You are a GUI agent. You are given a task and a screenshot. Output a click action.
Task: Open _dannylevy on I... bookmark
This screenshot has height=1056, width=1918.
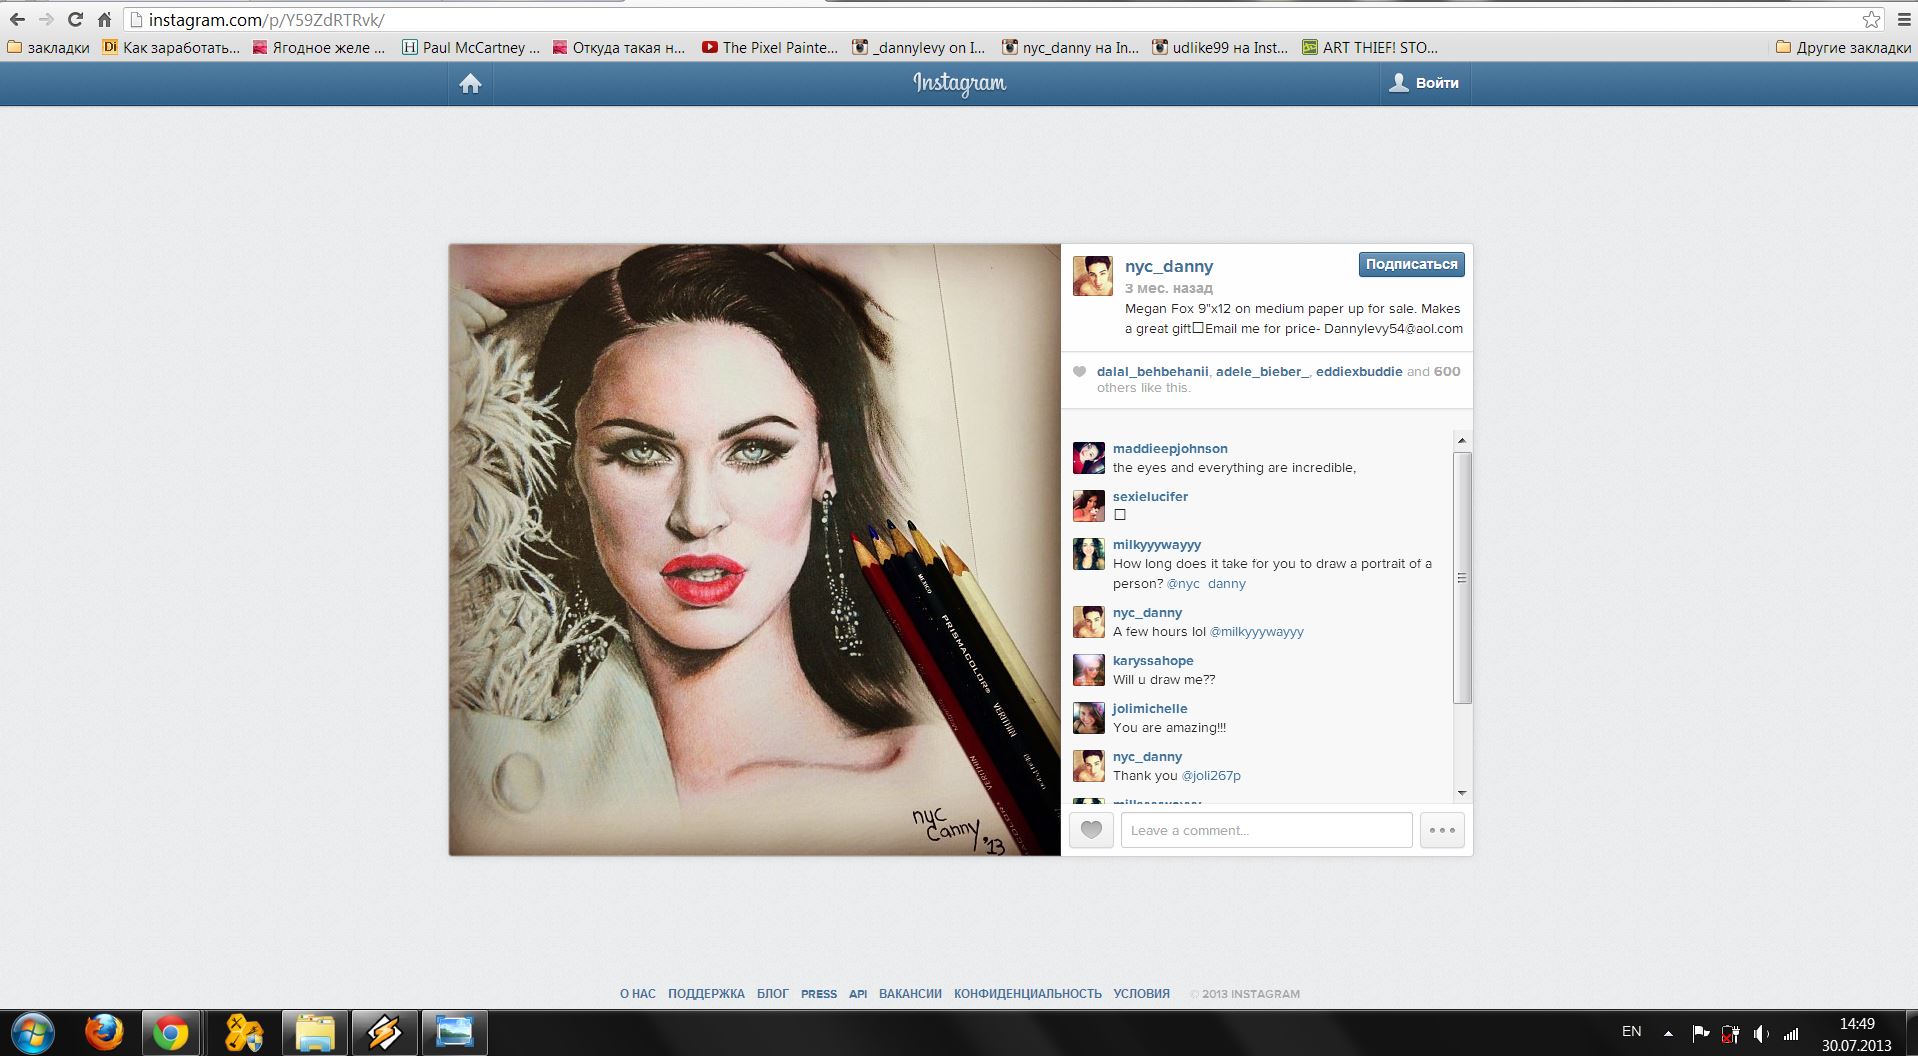[x=919, y=47]
